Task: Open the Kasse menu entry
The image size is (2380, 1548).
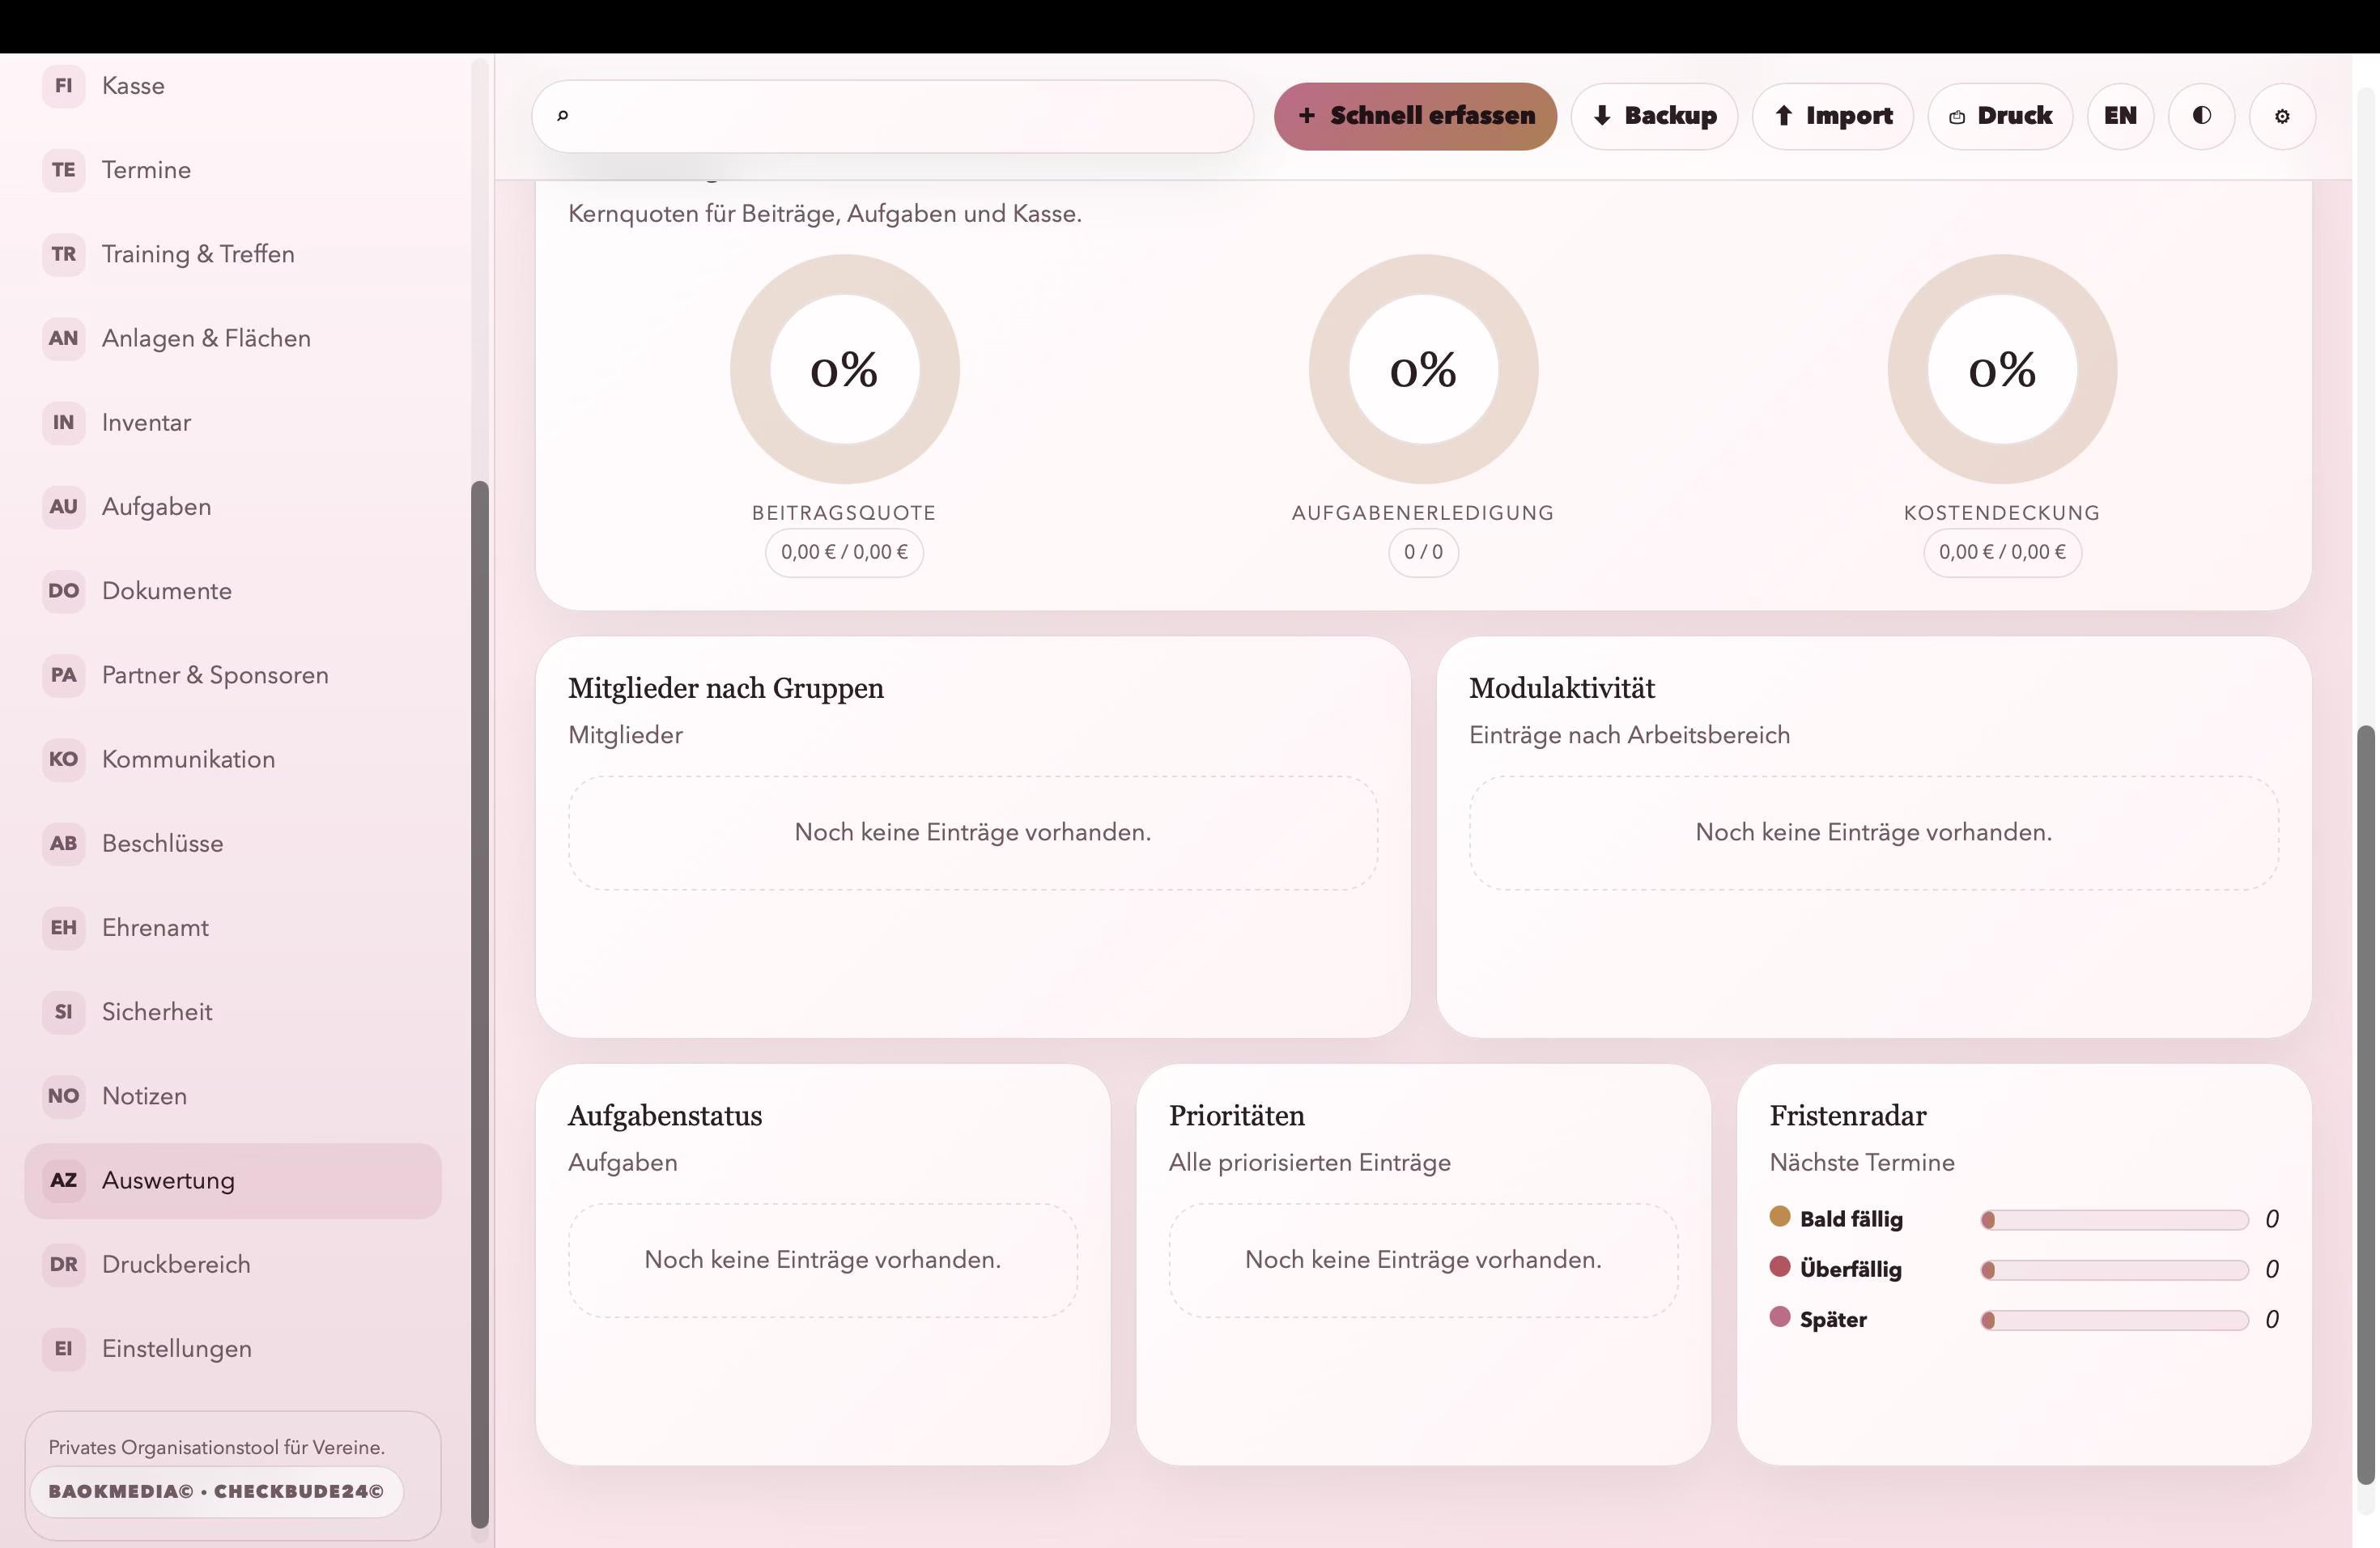Action: click(233, 86)
